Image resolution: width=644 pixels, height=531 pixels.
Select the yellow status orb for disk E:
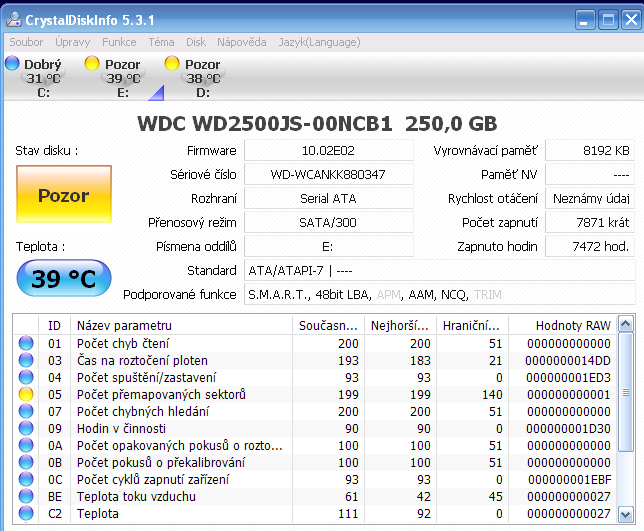tap(92, 64)
